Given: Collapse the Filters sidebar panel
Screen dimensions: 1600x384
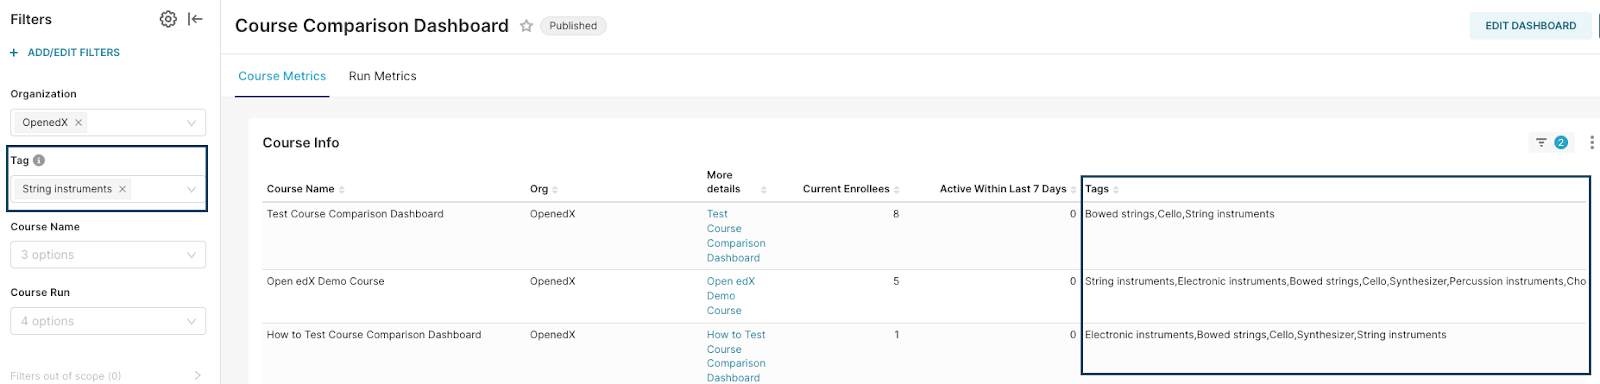Looking at the screenshot, I should click(x=195, y=19).
